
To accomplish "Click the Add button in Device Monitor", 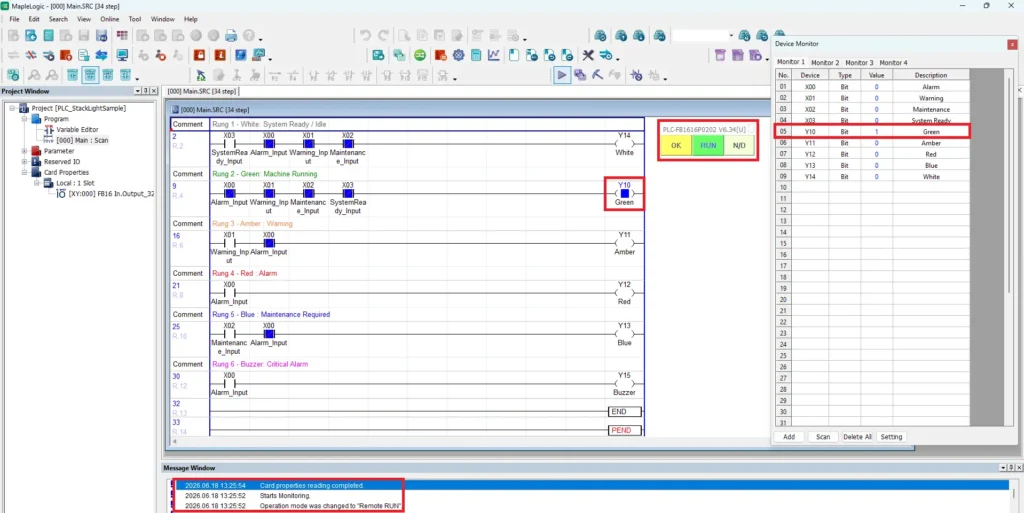I will tap(789, 437).
